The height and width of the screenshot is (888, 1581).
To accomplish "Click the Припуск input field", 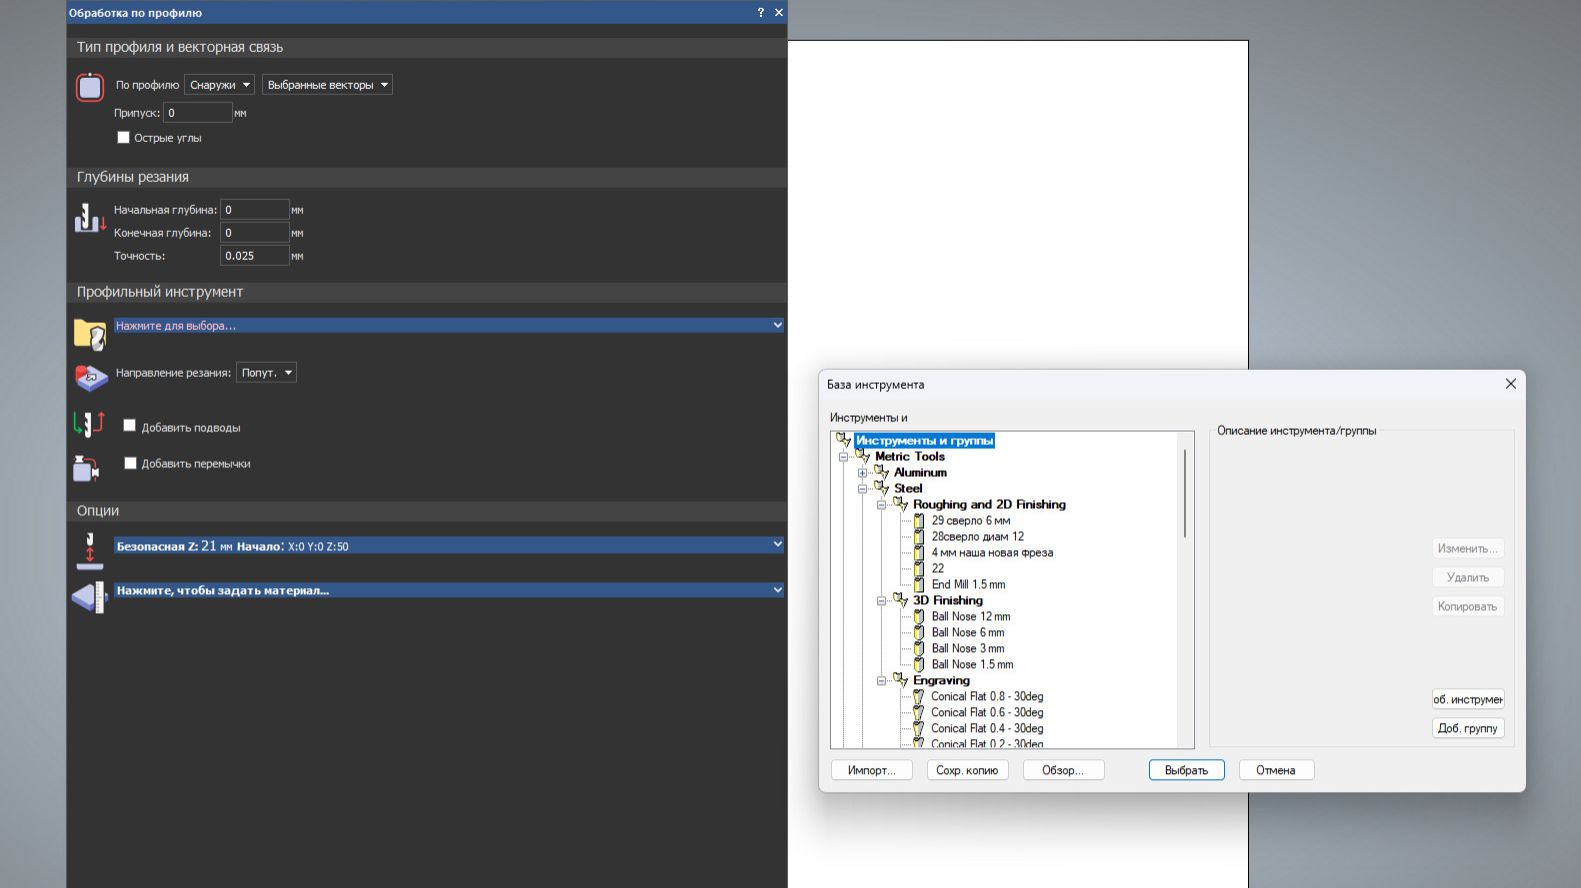I will point(198,113).
